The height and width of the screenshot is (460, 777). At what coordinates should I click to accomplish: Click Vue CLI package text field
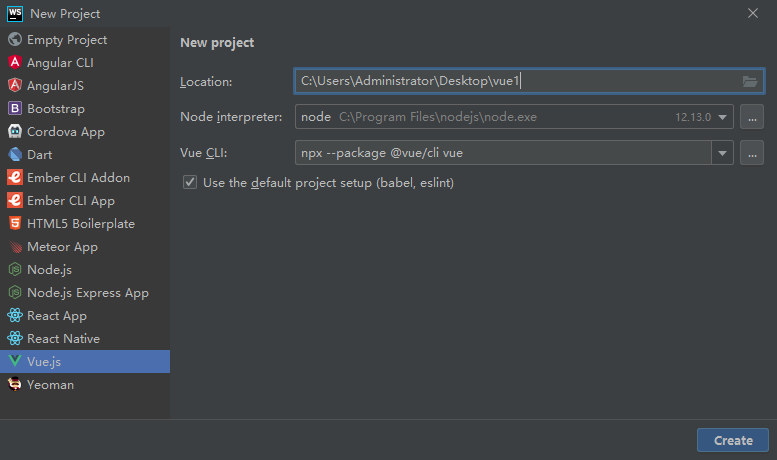click(503, 153)
